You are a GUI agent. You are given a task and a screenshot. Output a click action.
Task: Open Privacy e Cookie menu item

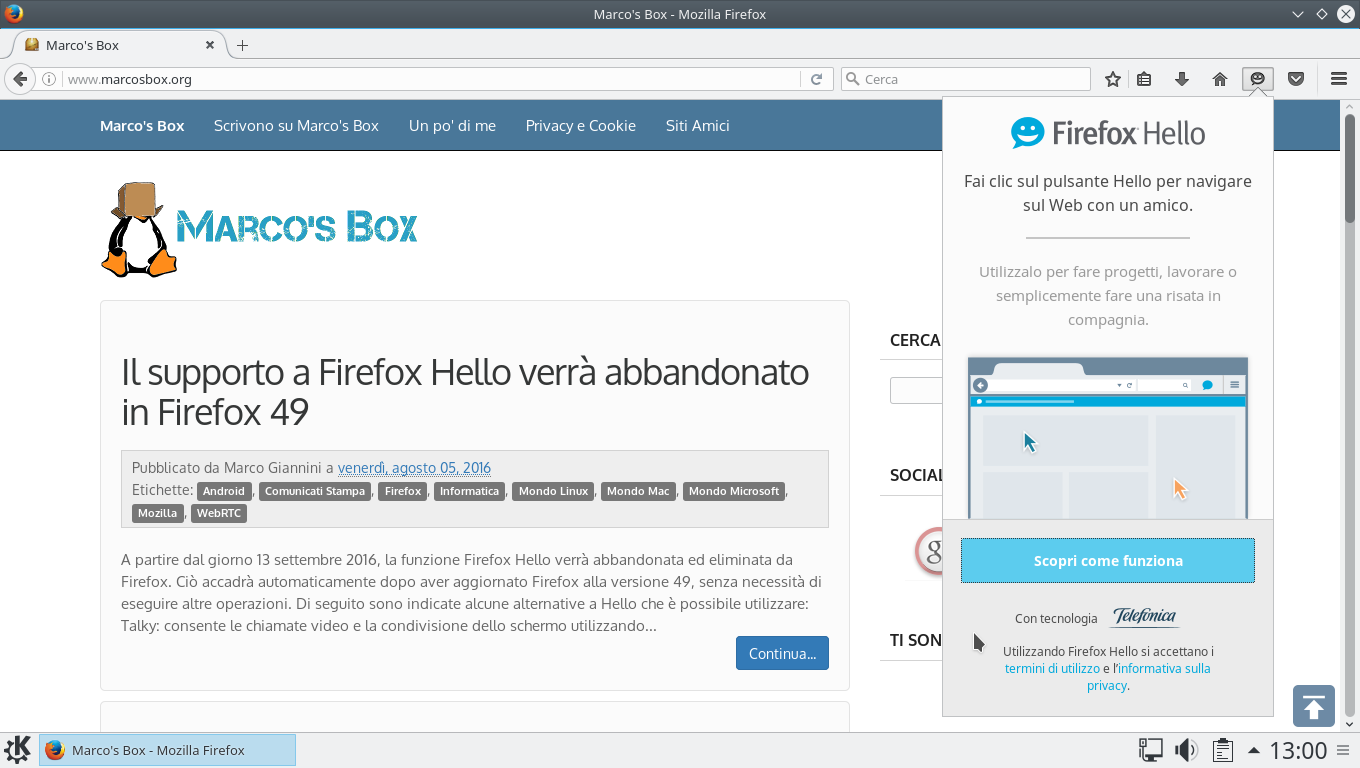pos(581,126)
